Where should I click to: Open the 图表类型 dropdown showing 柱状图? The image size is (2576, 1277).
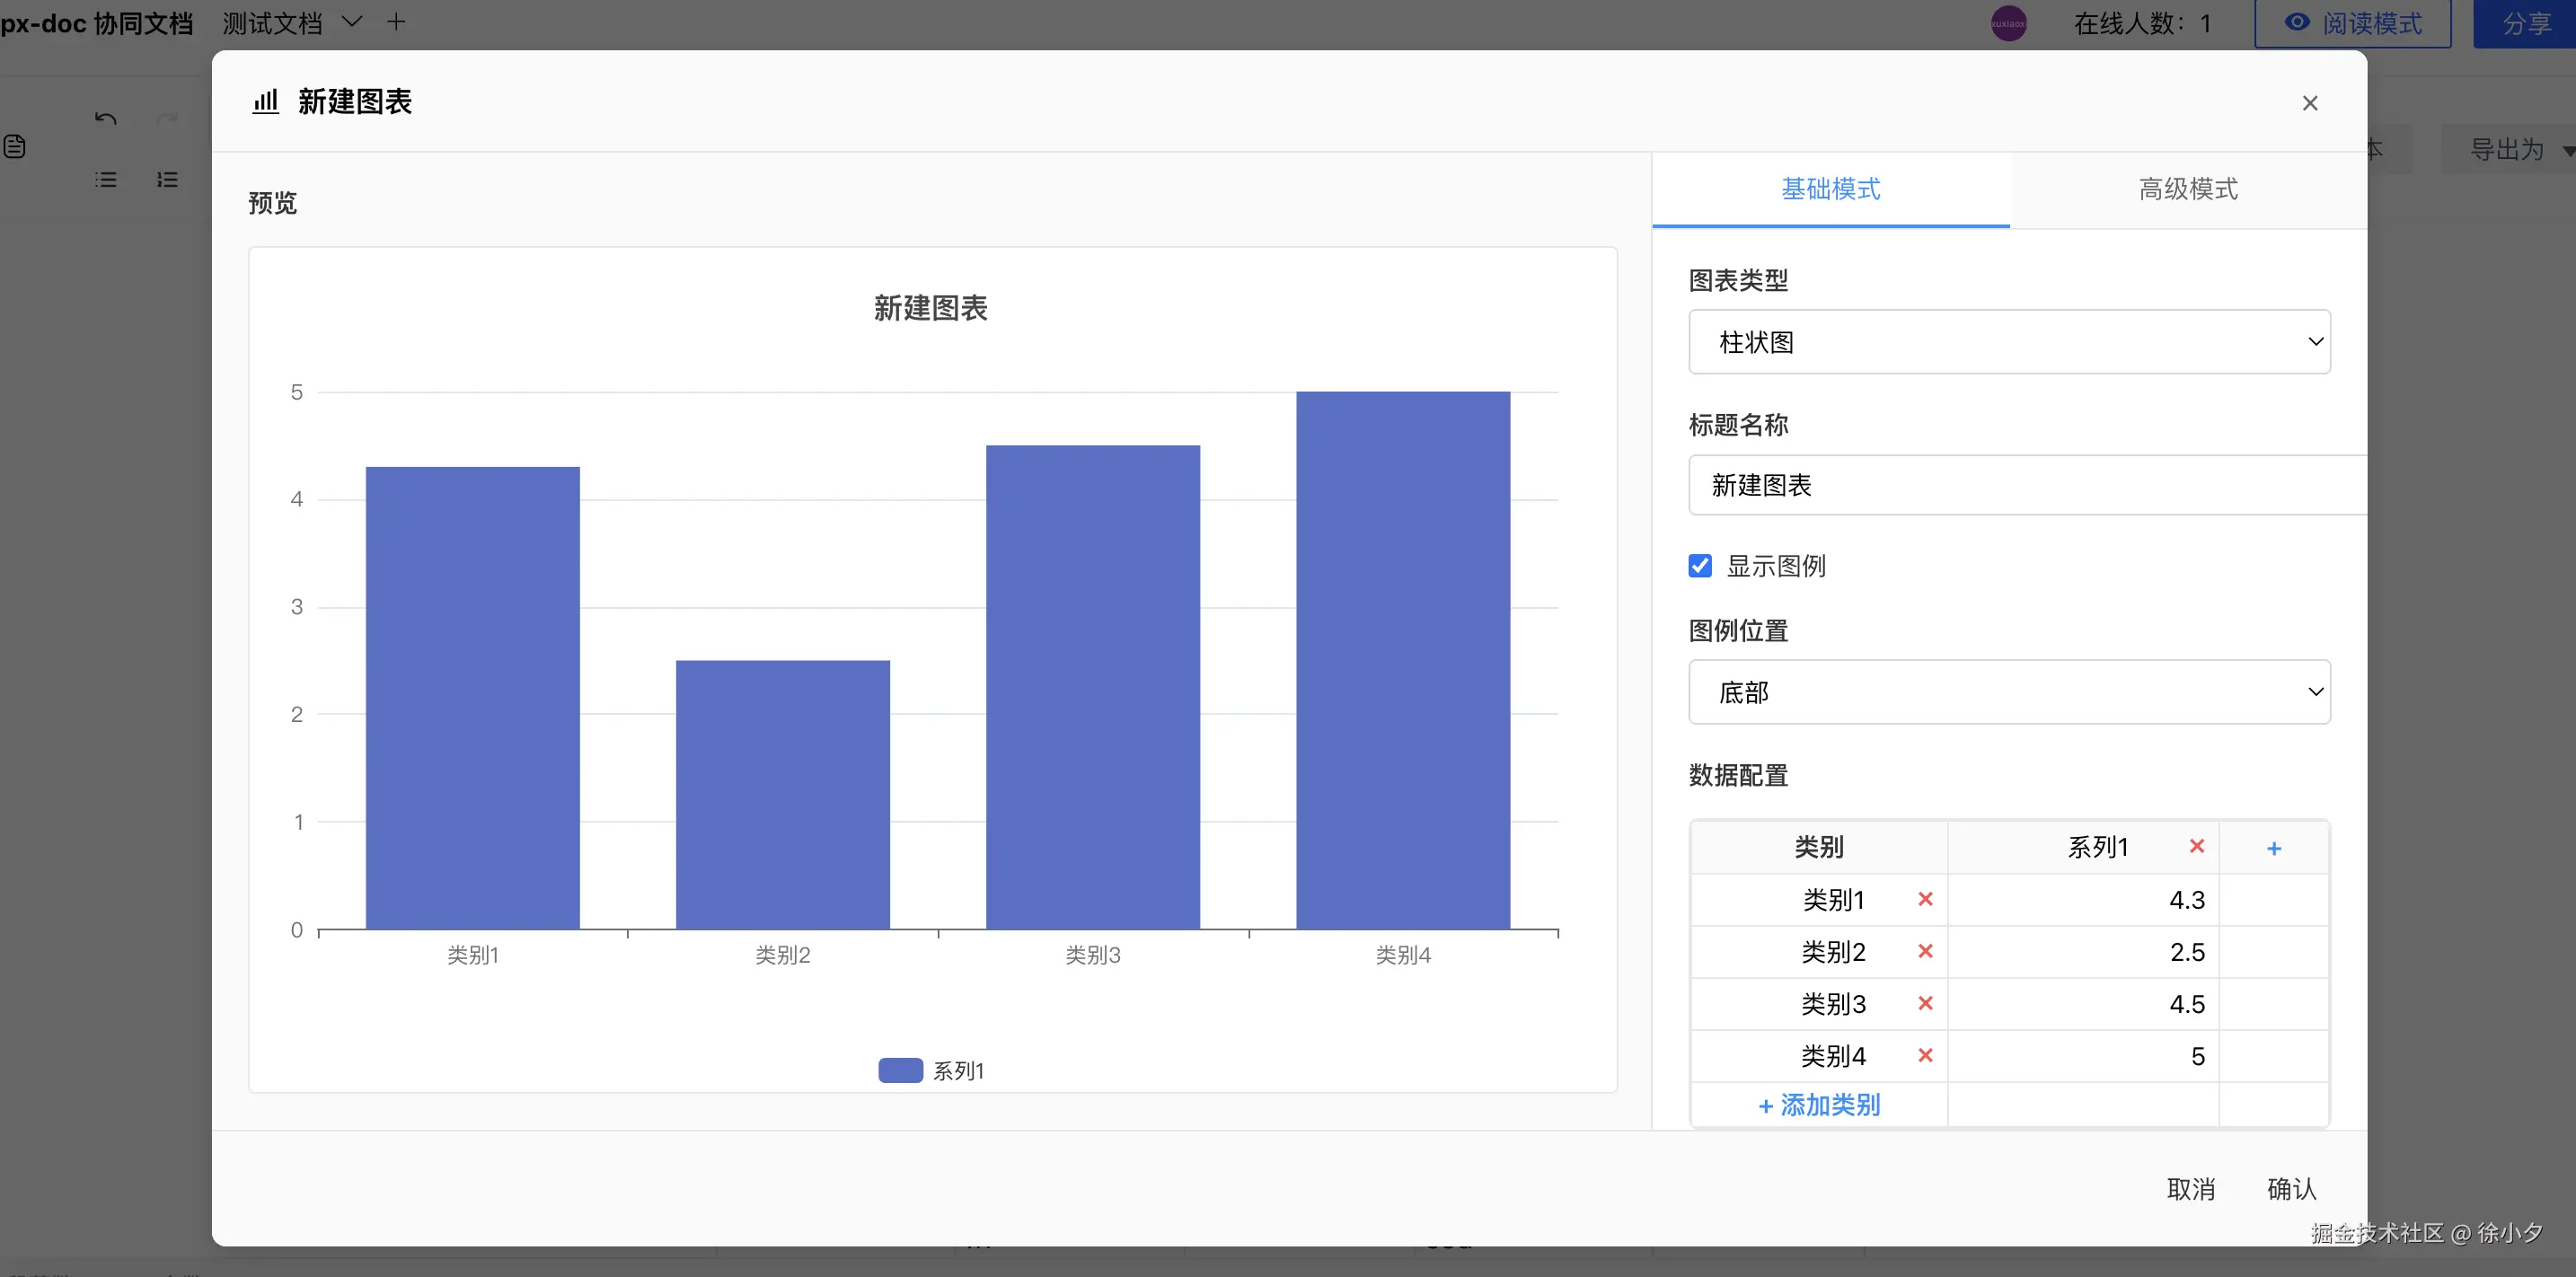click(2008, 342)
